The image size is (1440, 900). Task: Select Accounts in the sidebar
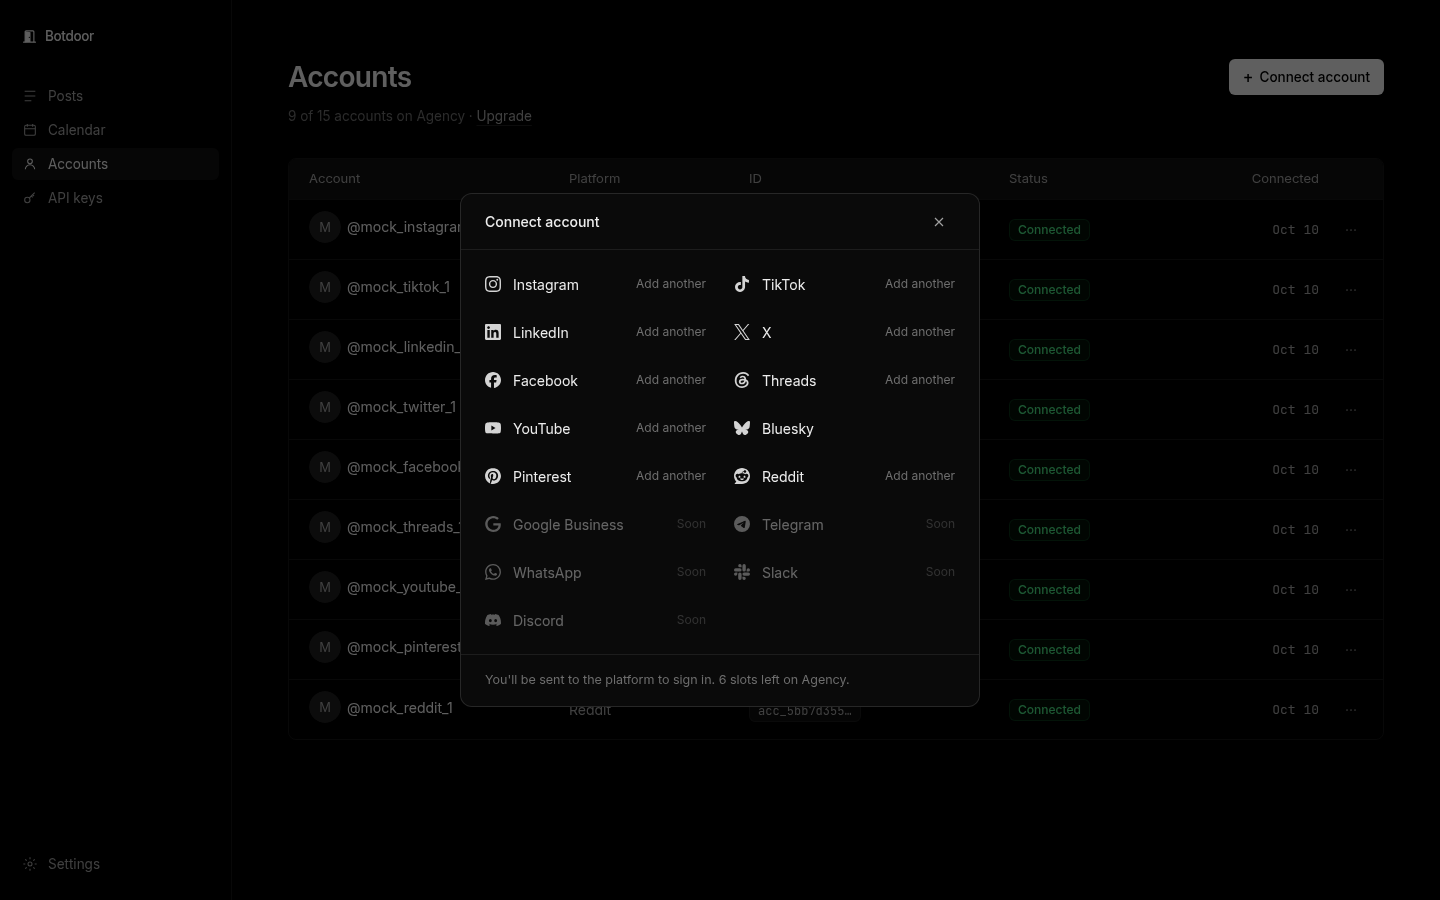(x=115, y=164)
